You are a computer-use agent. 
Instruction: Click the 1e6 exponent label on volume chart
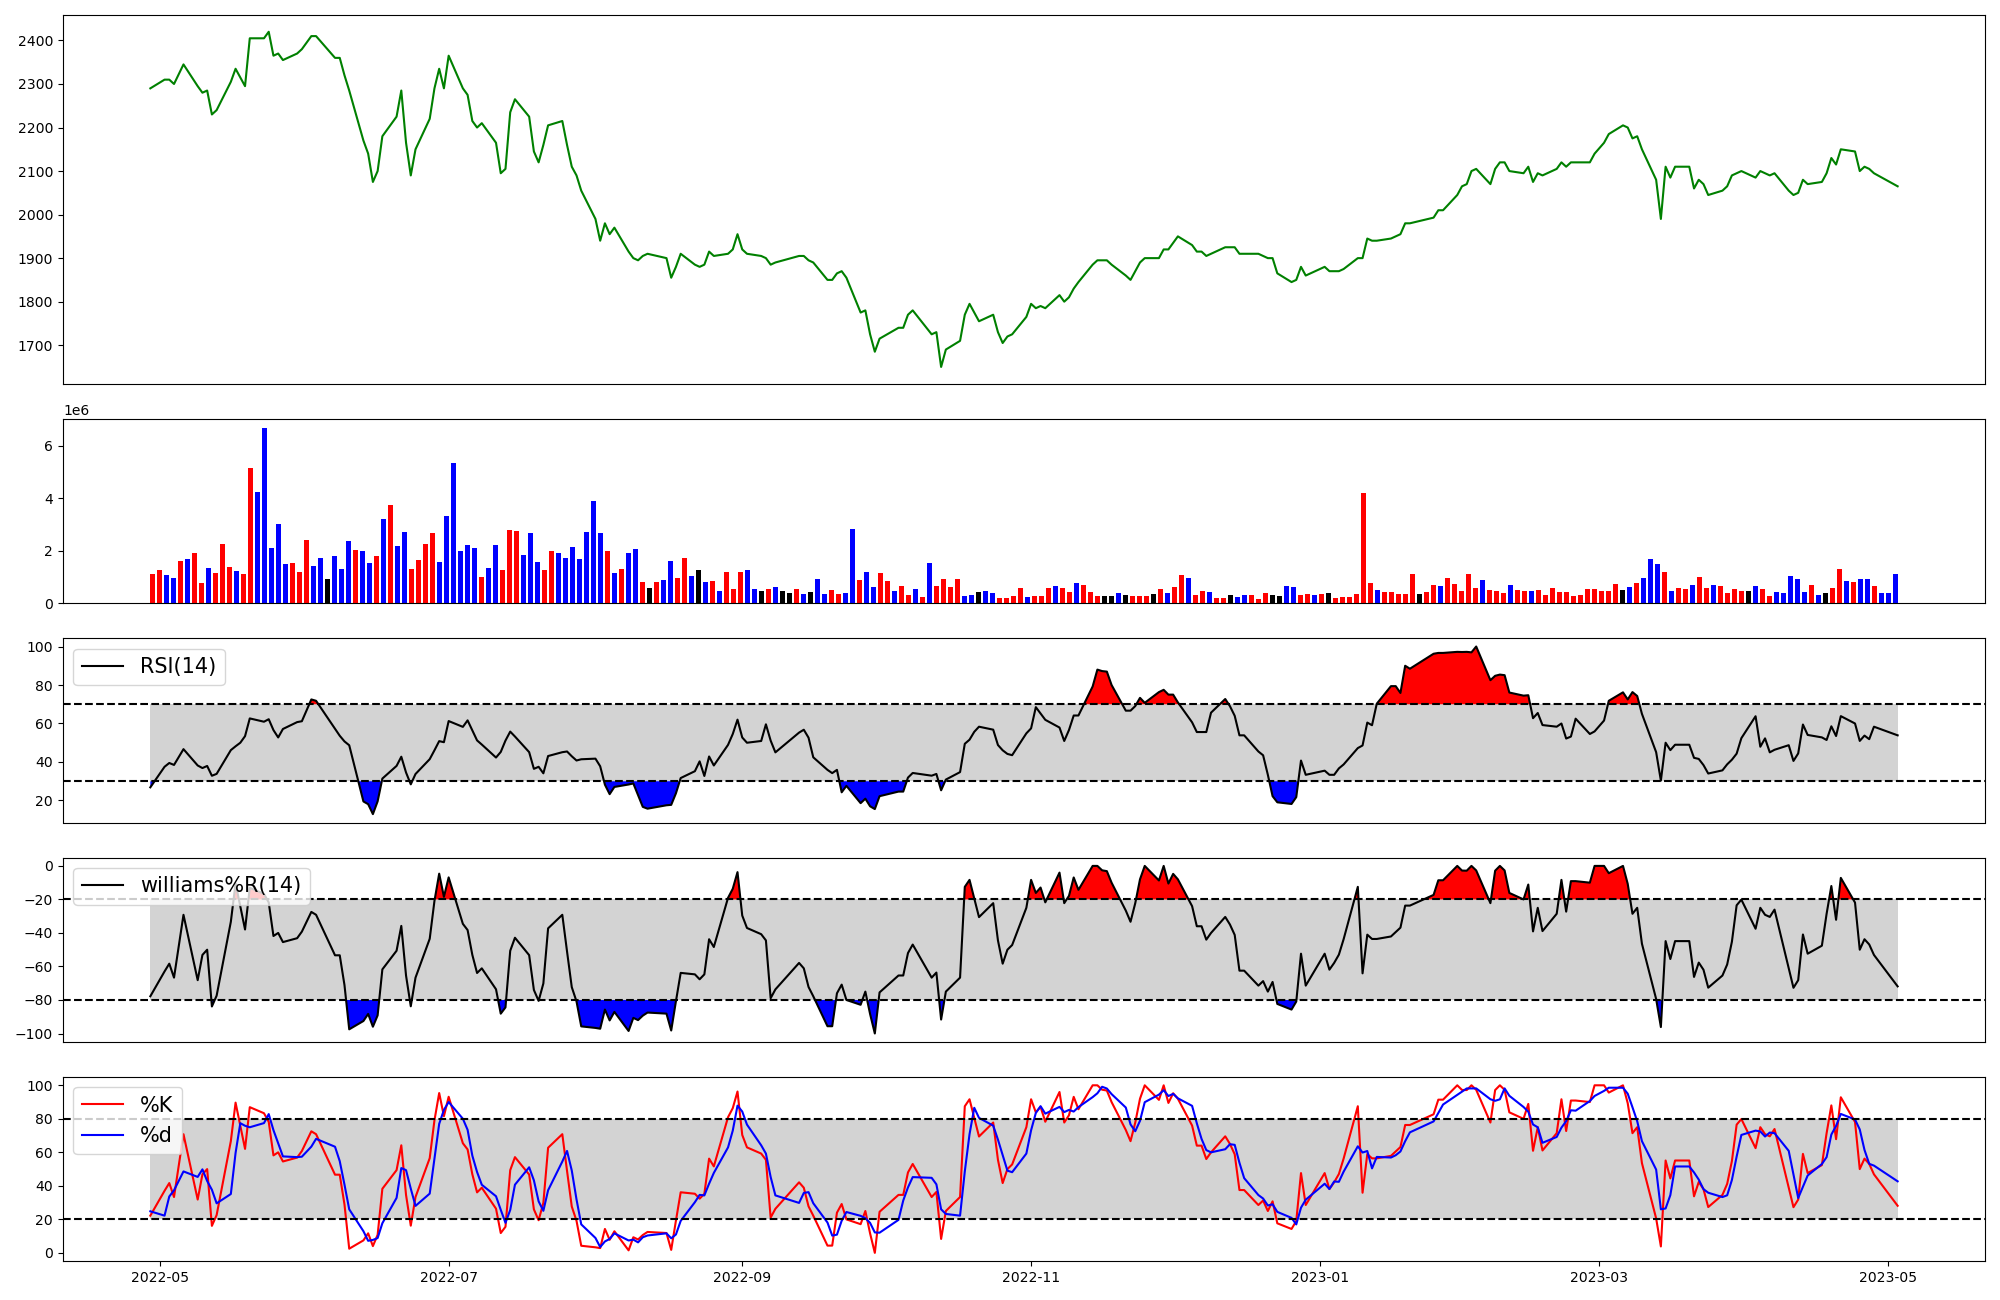(x=79, y=411)
